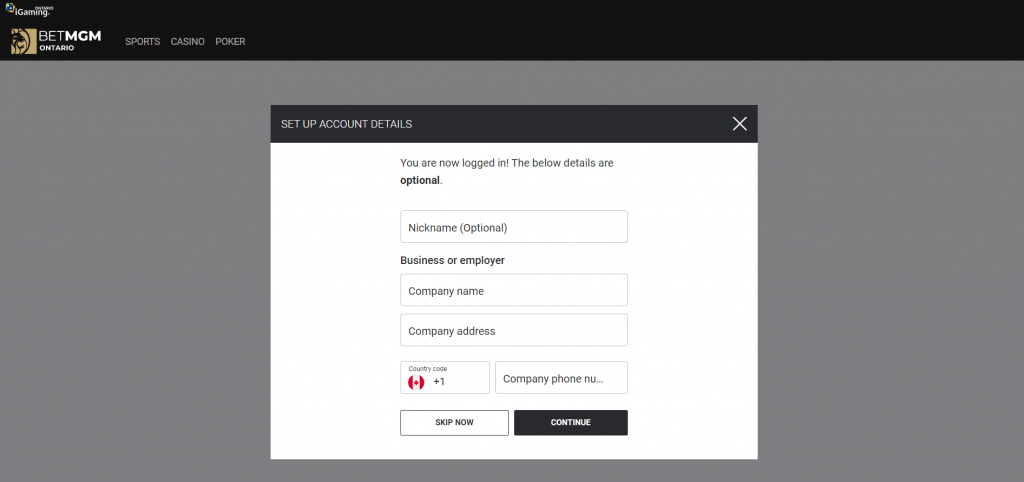
Task: Open the SPORTS section
Action: click(142, 42)
